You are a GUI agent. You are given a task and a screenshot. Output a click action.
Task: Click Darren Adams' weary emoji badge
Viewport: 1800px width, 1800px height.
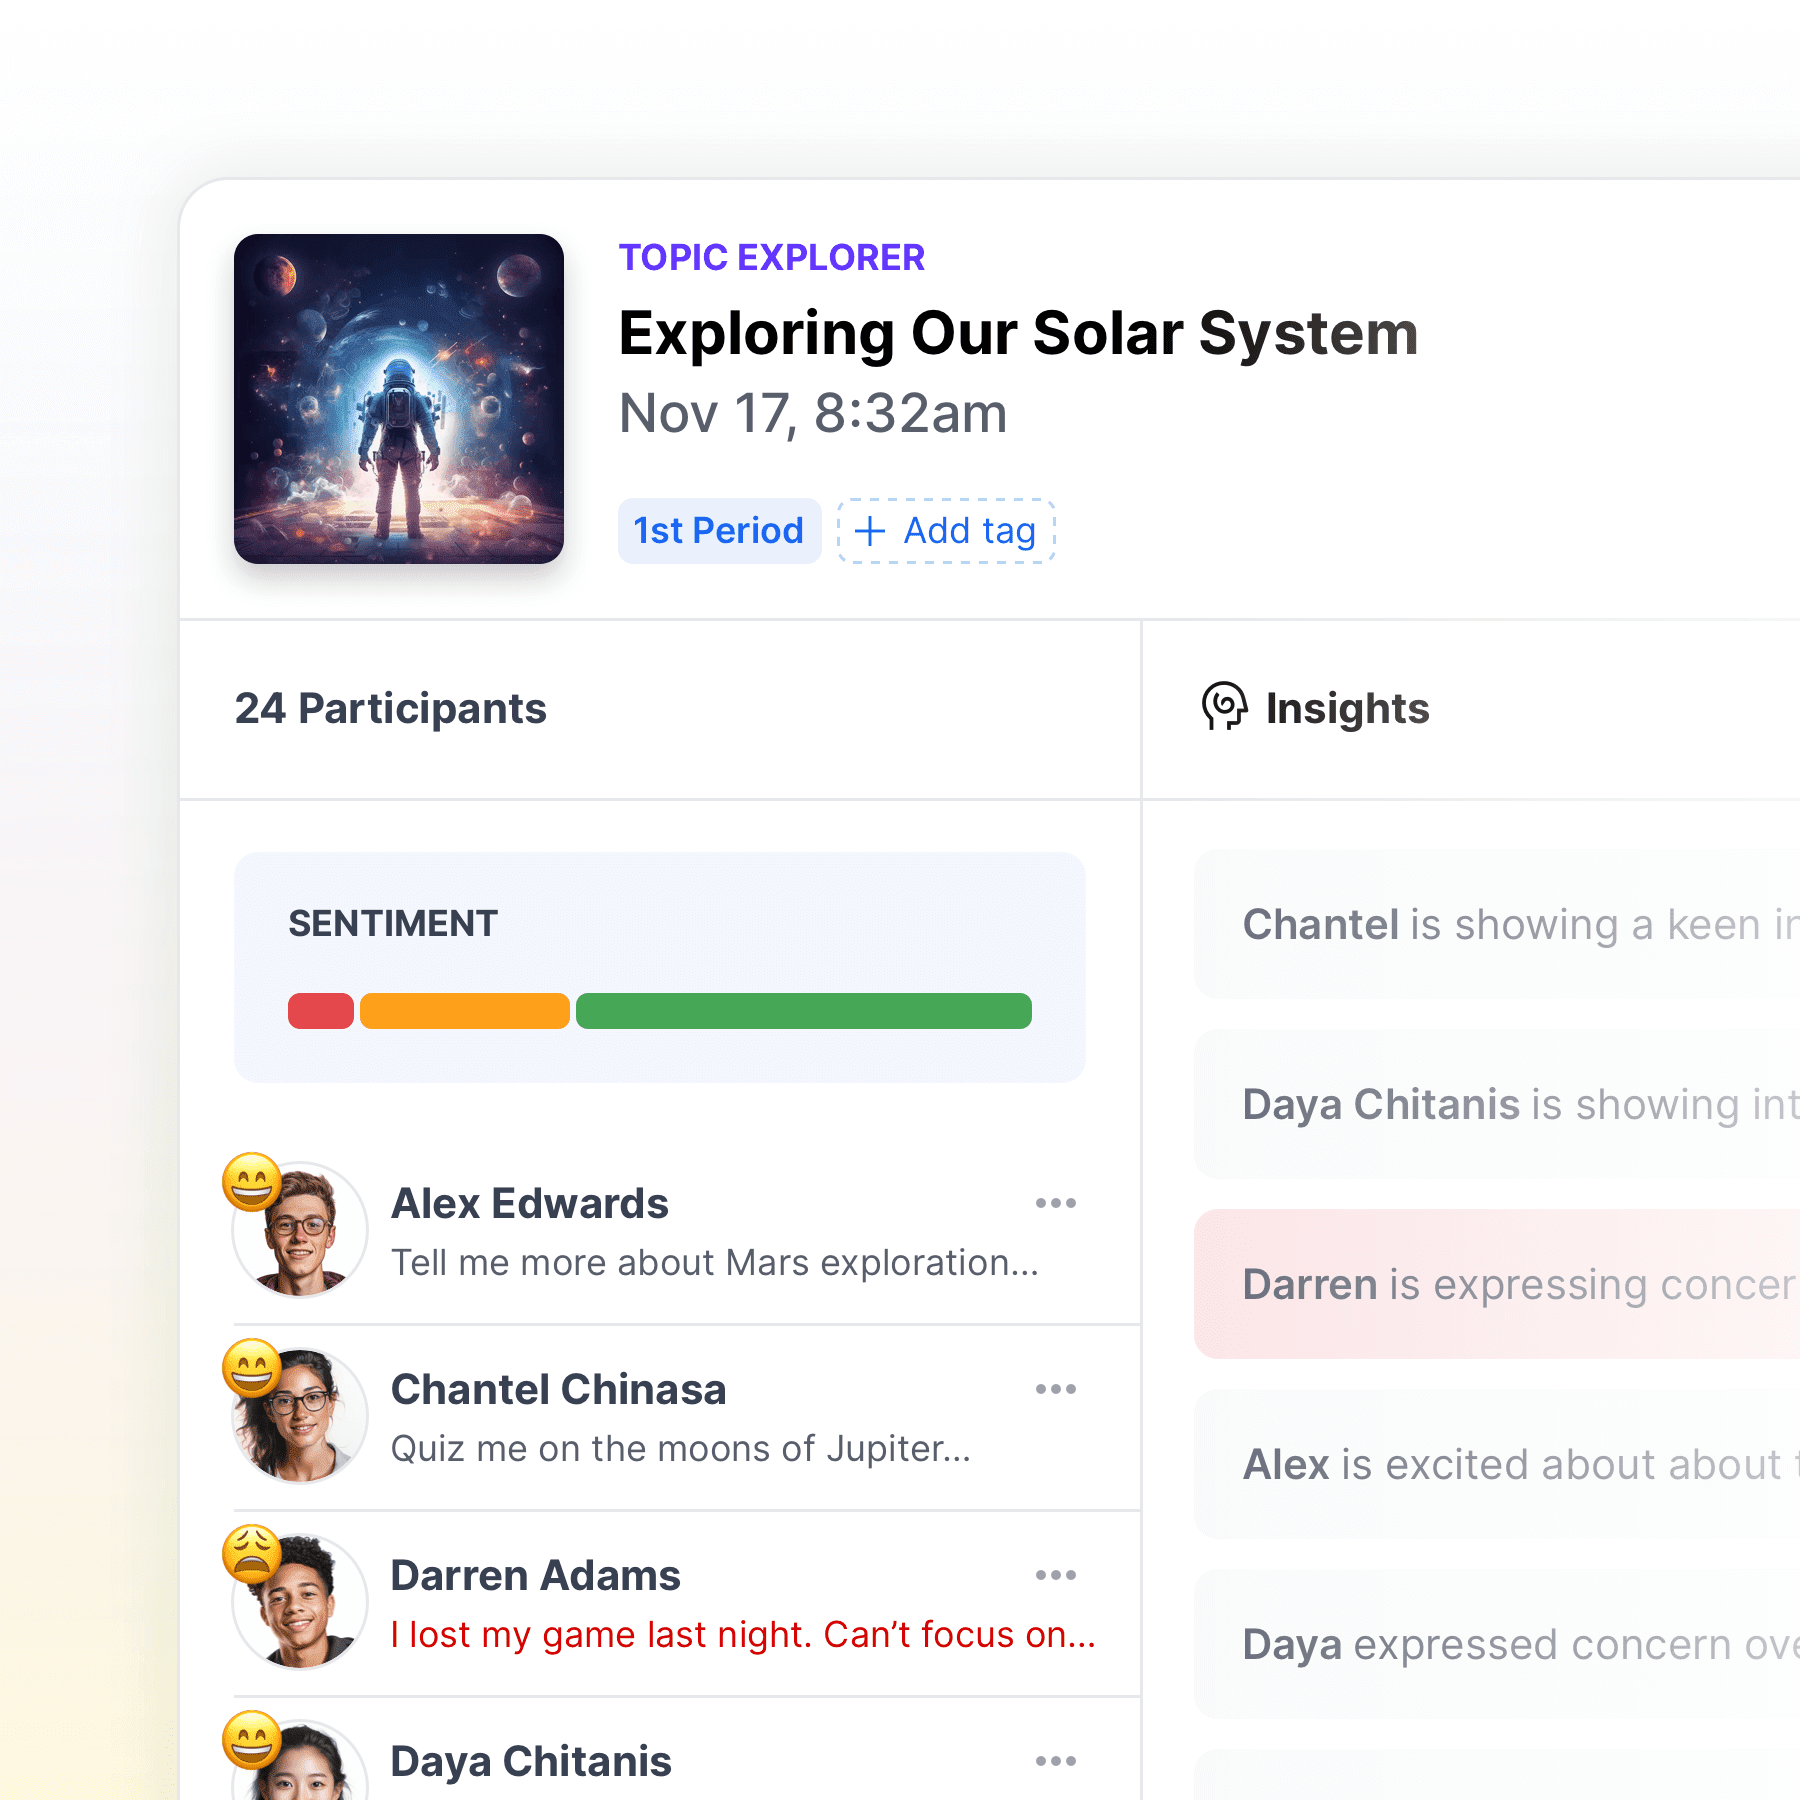(x=252, y=1554)
